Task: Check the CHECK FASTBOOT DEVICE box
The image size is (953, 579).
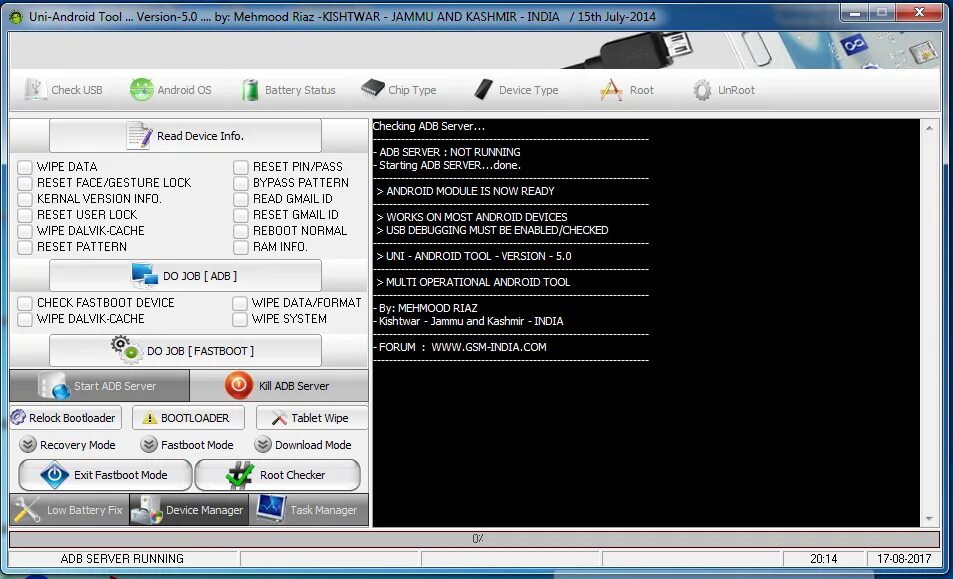Action: (x=25, y=303)
